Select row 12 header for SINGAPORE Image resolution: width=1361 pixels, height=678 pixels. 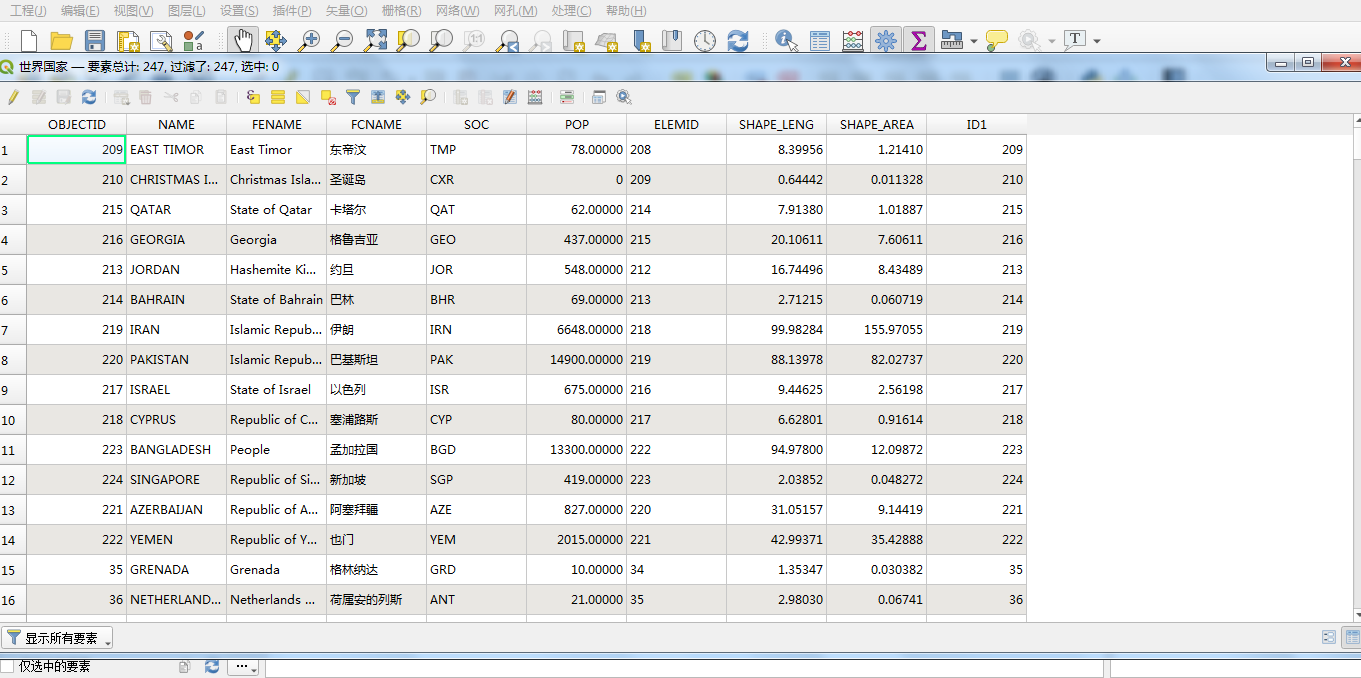(x=13, y=480)
